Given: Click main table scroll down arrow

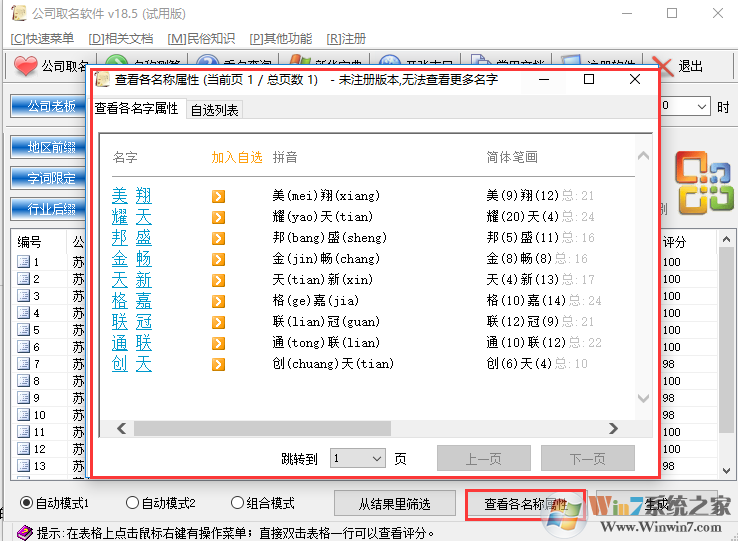Looking at the screenshot, I should (x=726, y=470).
